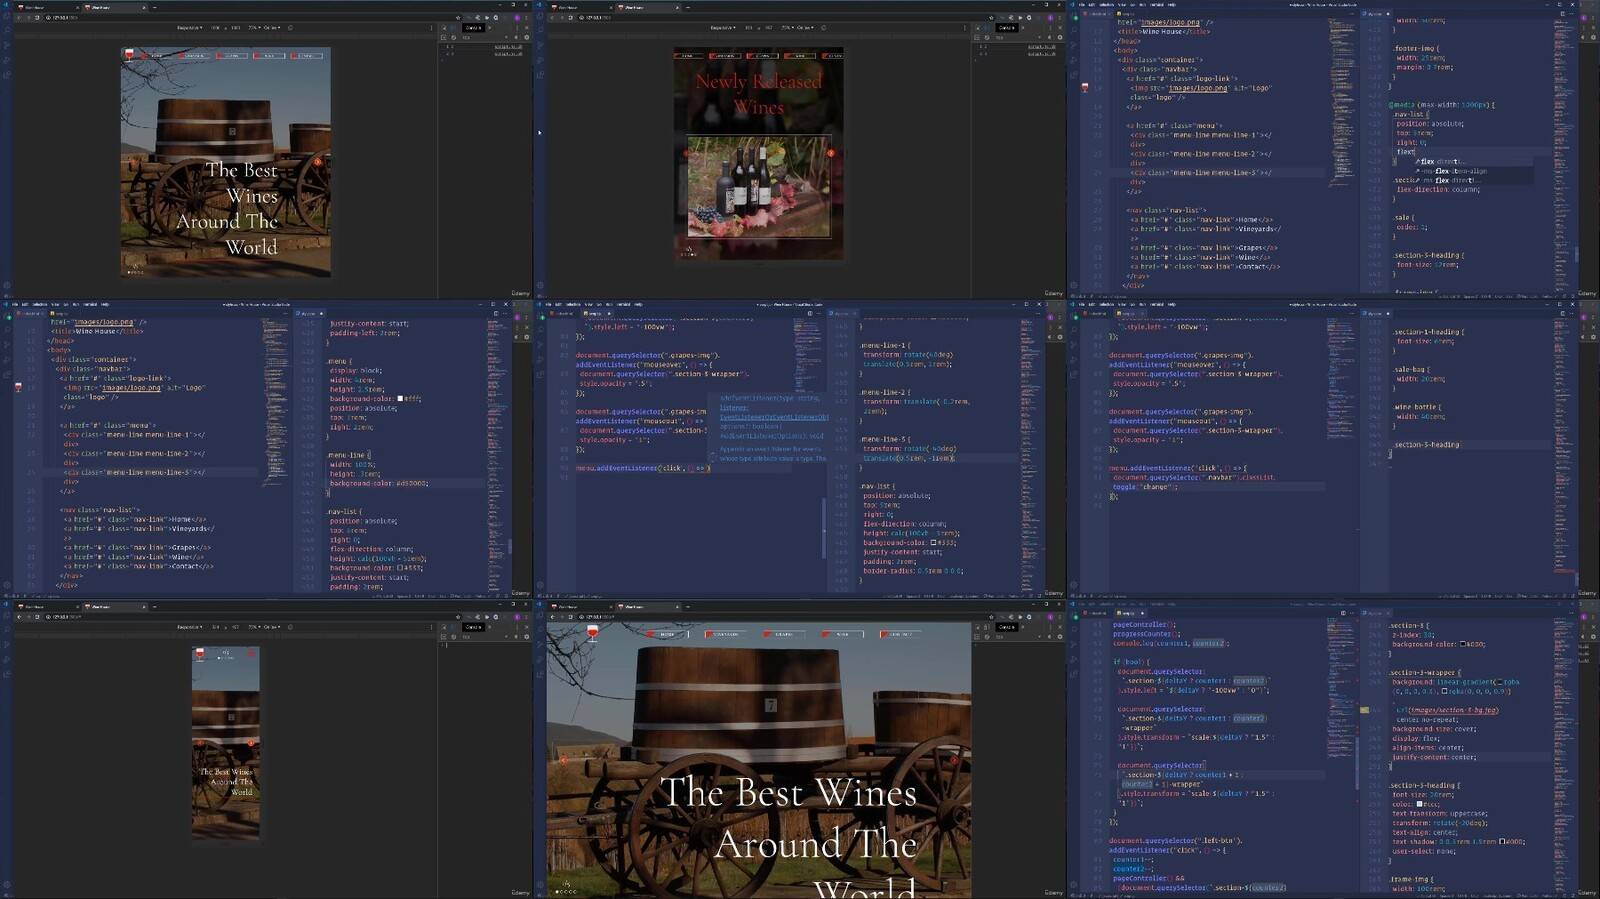The width and height of the screenshot is (1600, 899).
Task: Click the #fff color swatch in the .menu rule
Action: pos(400,399)
